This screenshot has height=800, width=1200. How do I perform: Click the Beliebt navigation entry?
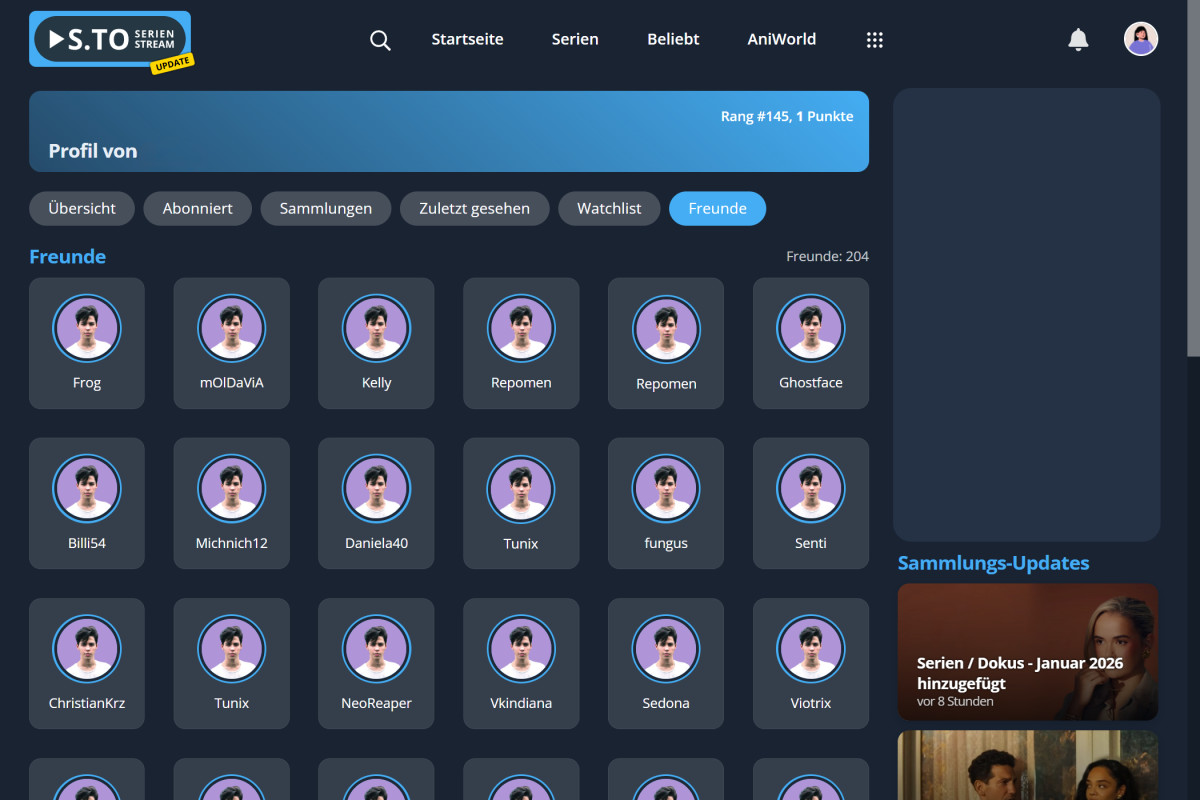(672, 39)
